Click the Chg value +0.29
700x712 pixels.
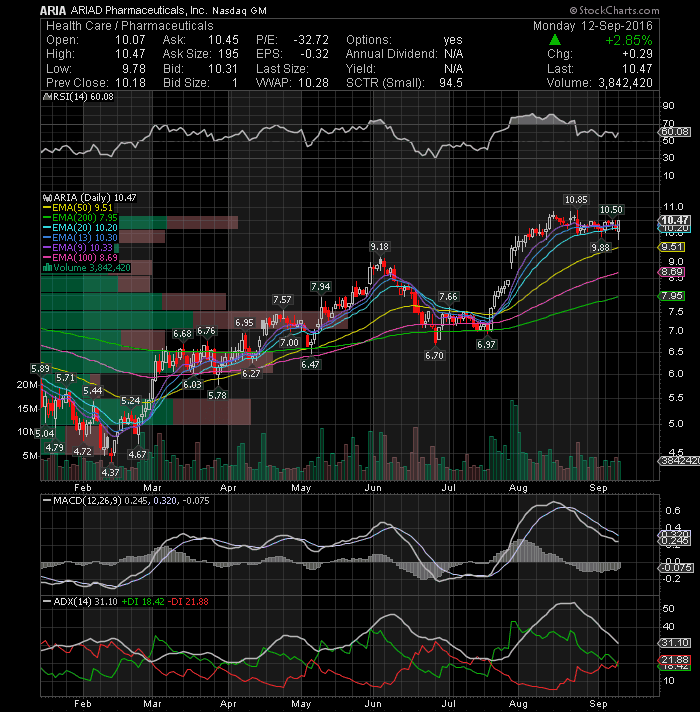click(x=637, y=54)
